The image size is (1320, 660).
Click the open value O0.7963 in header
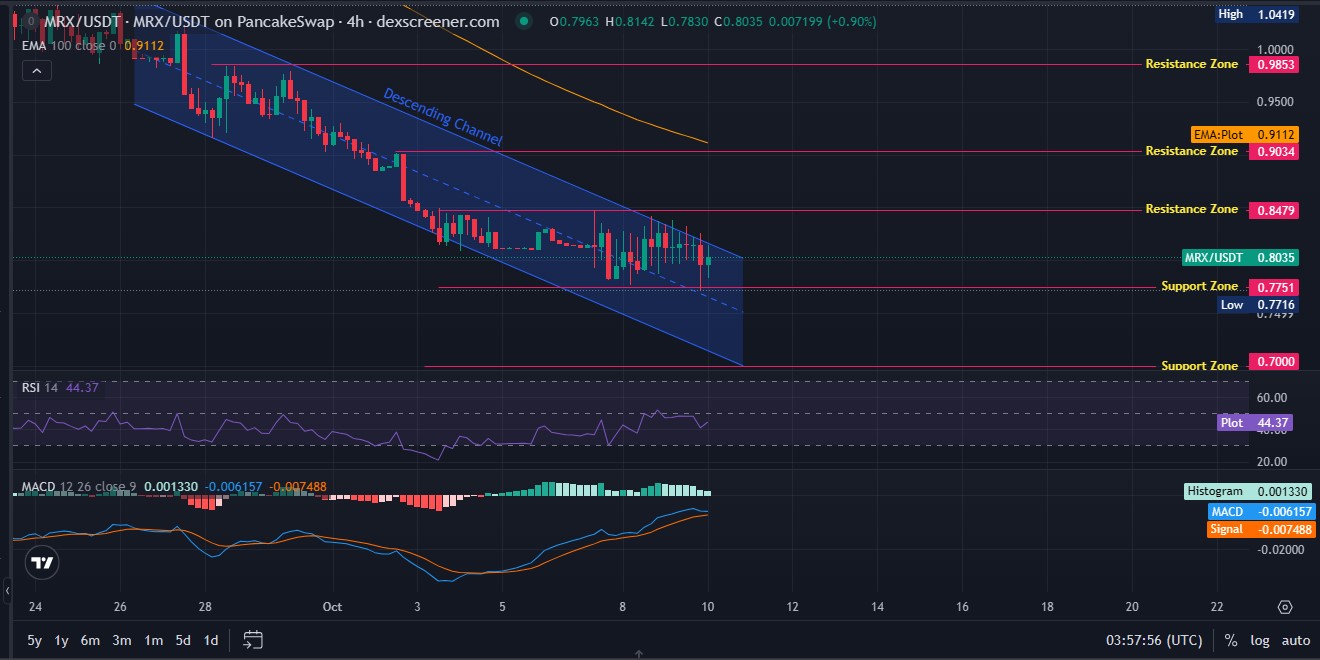576,21
